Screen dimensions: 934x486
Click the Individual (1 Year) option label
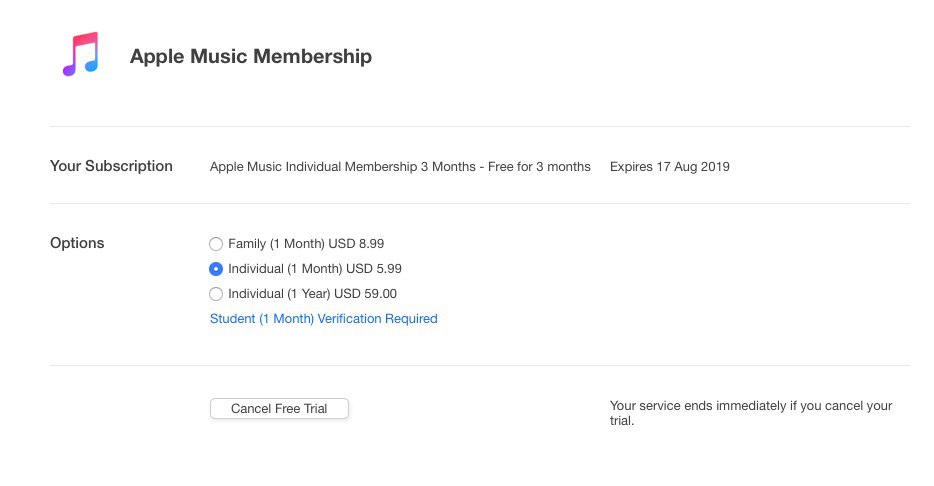point(279,294)
